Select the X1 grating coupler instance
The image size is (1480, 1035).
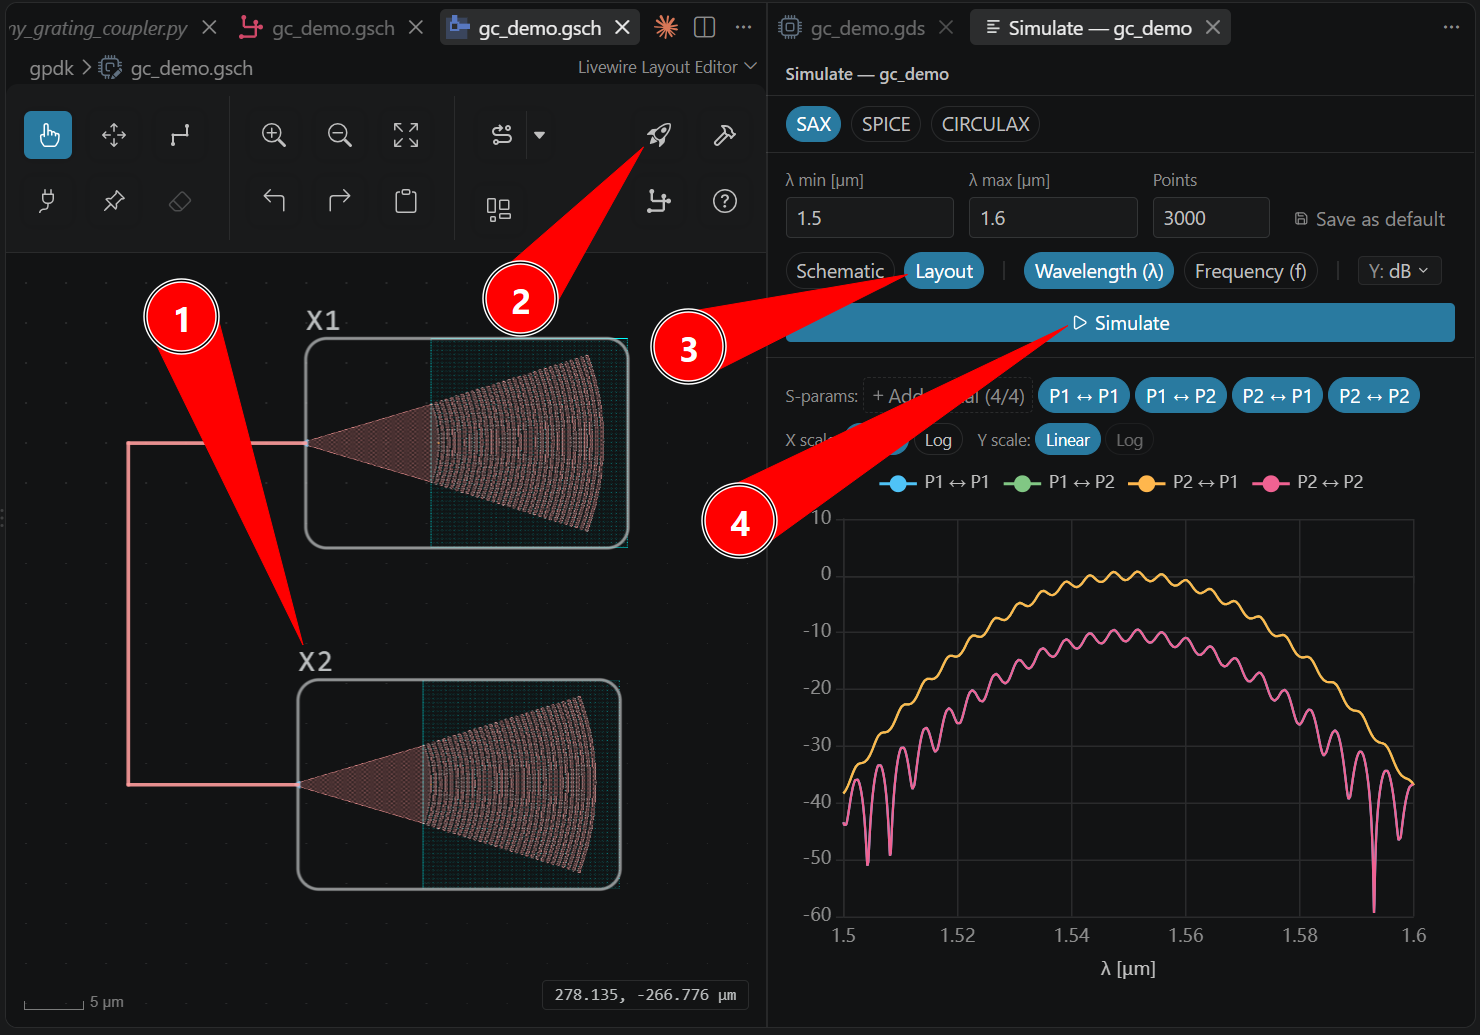(467, 443)
